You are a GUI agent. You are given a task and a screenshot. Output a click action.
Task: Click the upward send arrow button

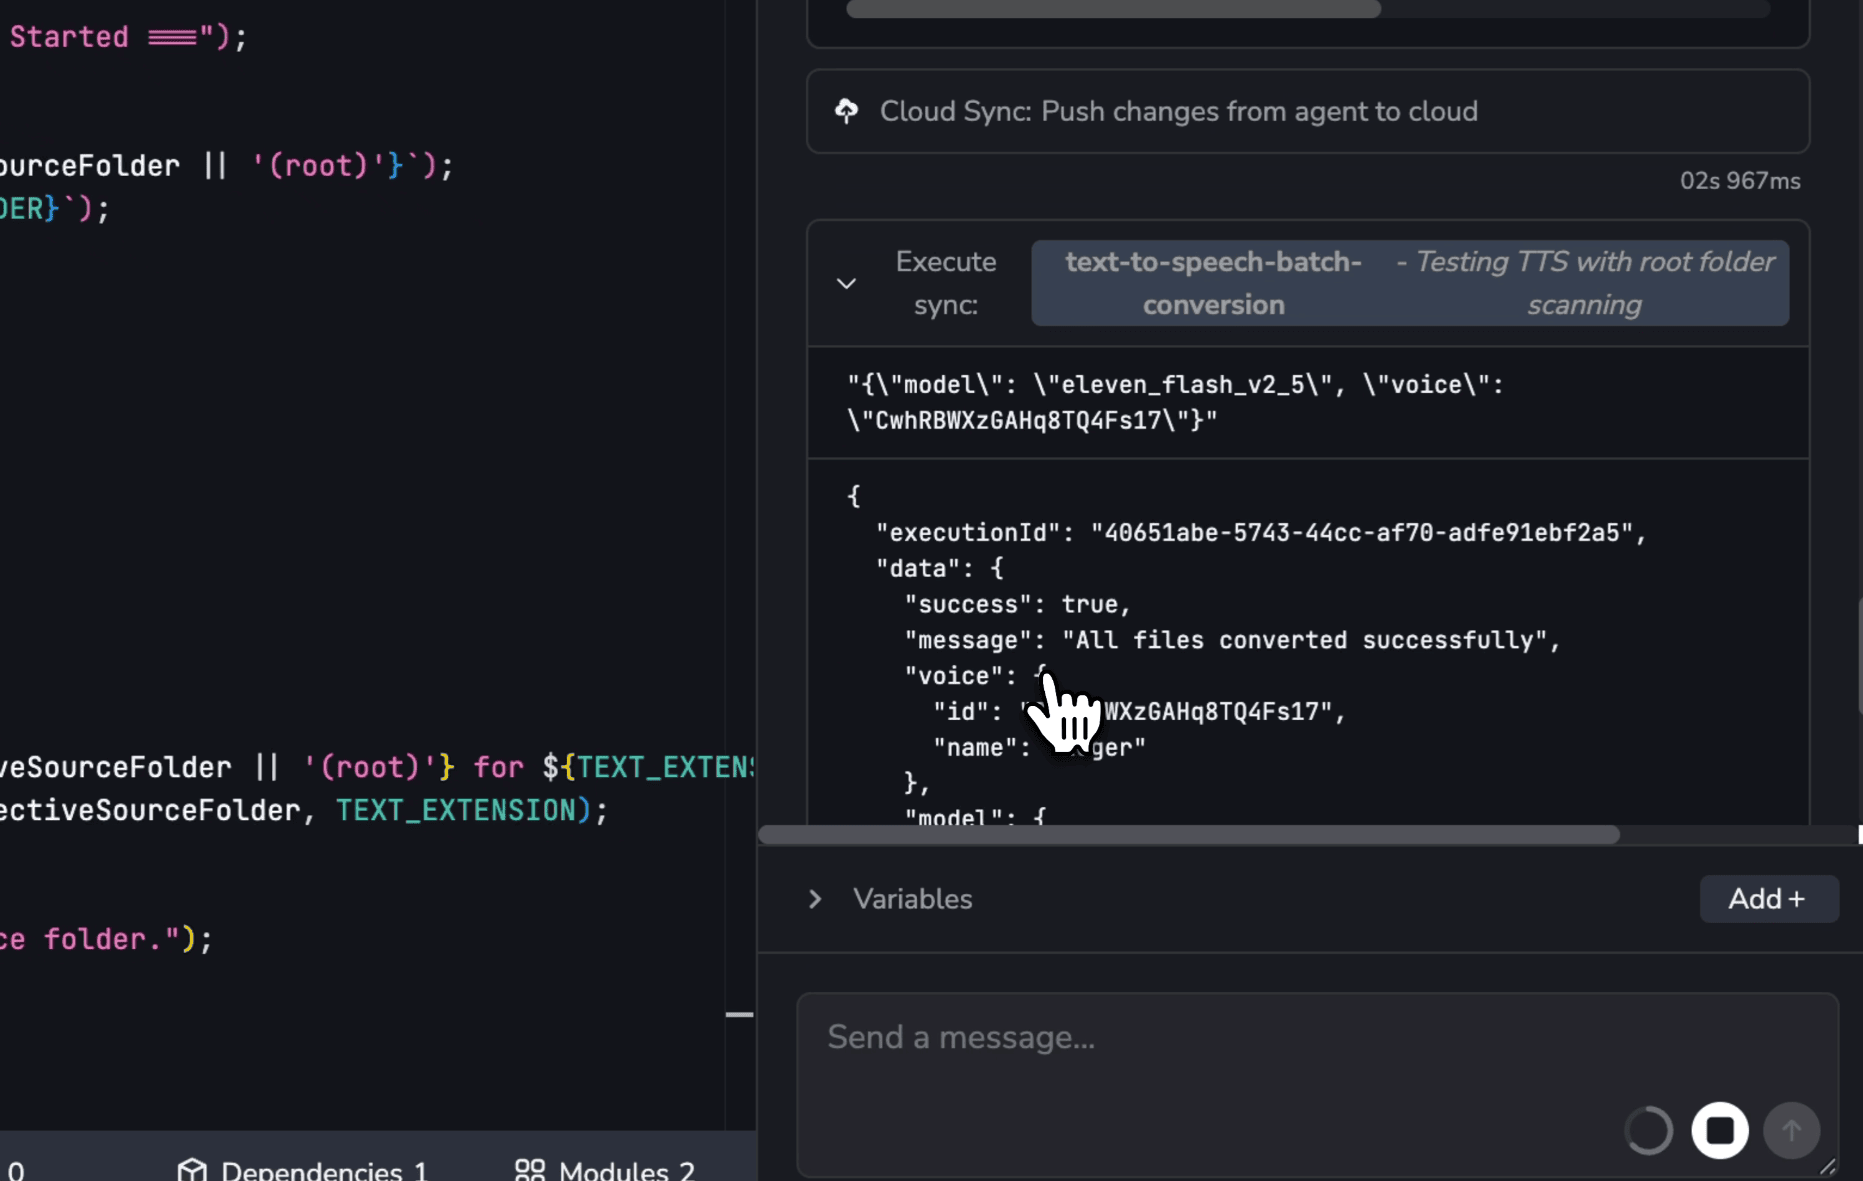tap(1792, 1131)
